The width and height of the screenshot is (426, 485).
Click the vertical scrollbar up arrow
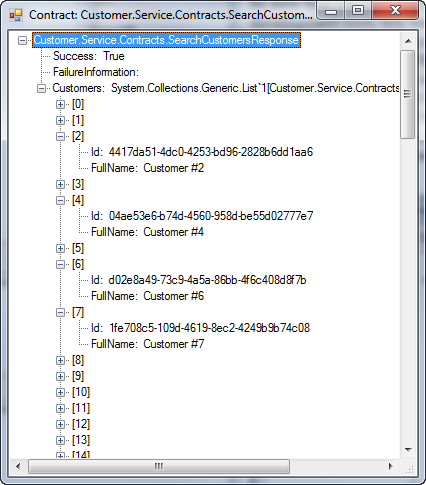pyautogui.click(x=408, y=41)
